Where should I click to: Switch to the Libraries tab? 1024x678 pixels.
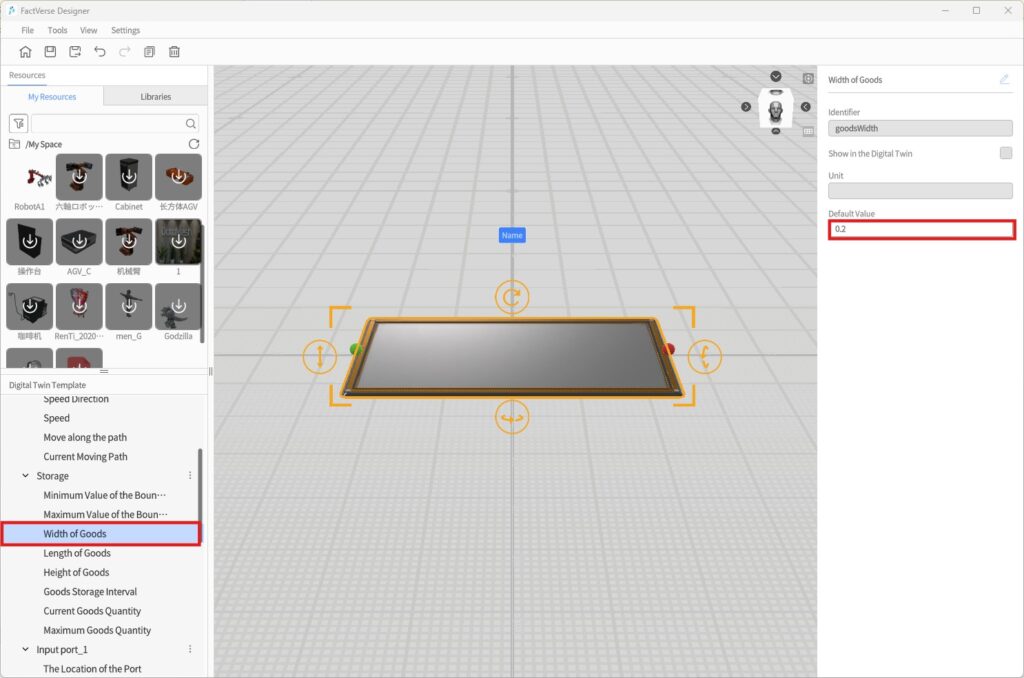tap(155, 97)
